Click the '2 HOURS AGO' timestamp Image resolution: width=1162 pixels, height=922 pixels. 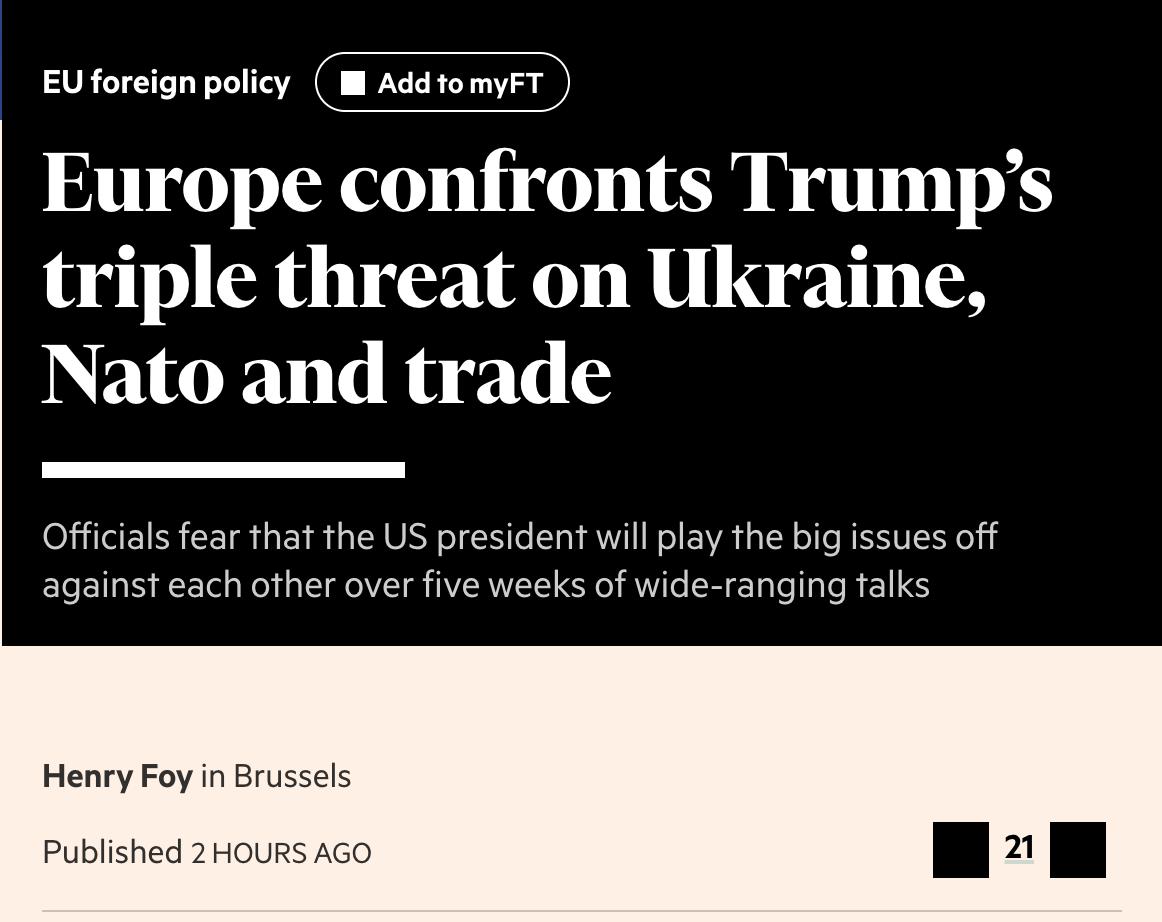281,853
